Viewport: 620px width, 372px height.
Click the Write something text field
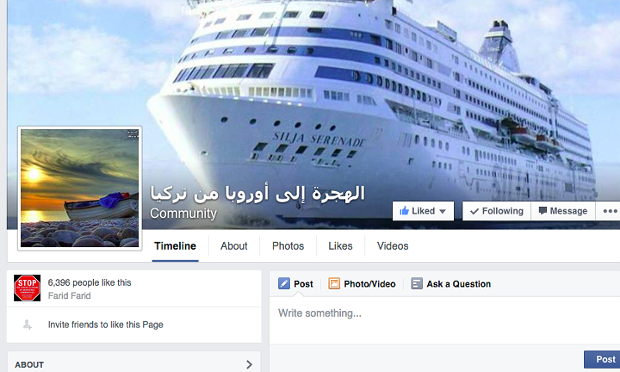click(445, 320)
